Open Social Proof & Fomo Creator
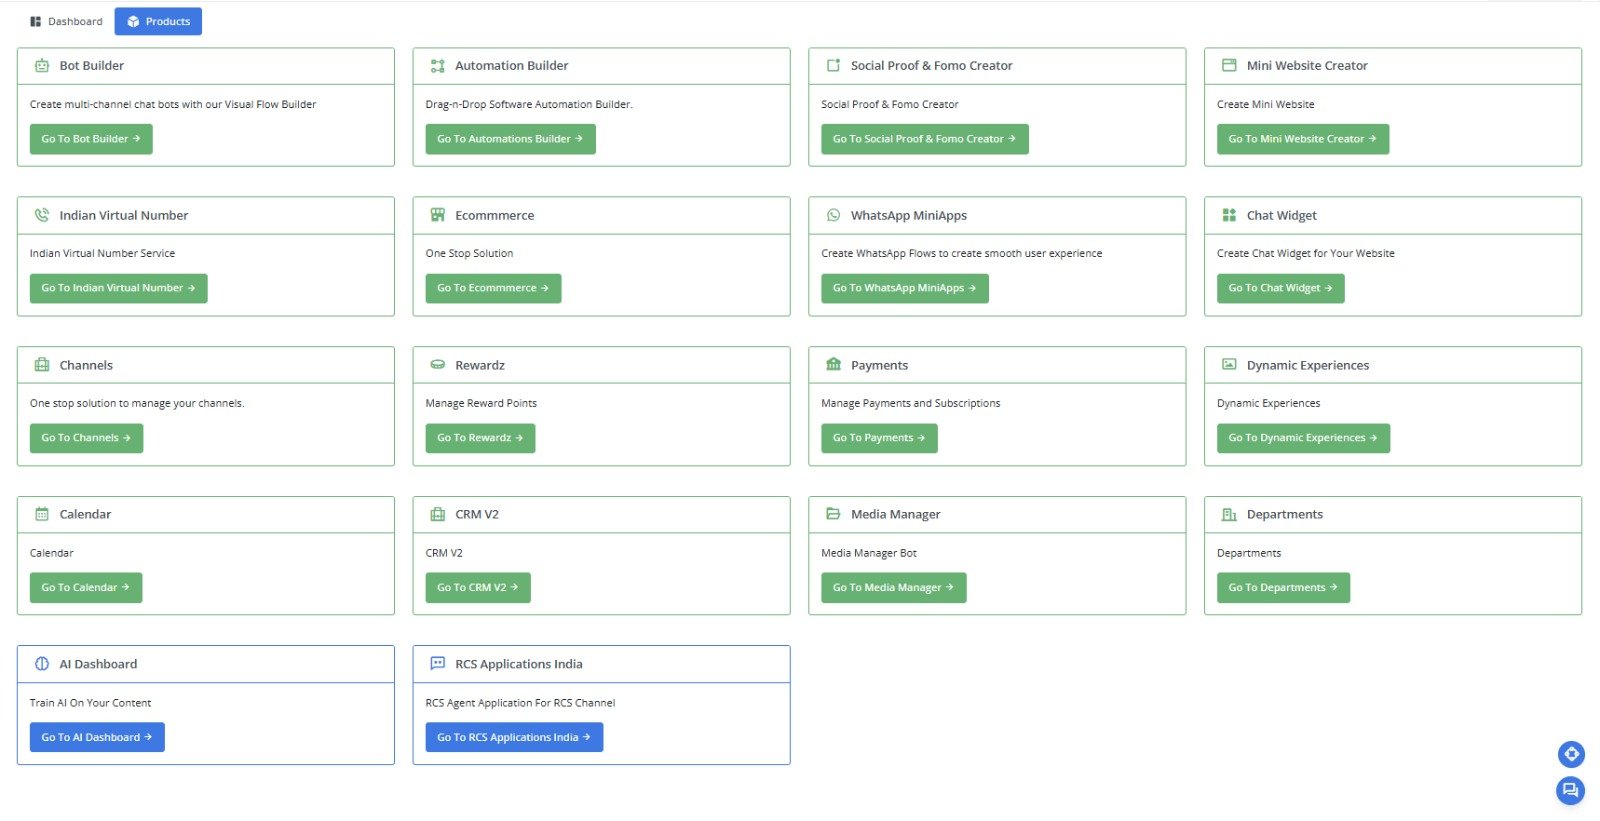This screenshot has height=821, width=1600. (x=923, y=139)
